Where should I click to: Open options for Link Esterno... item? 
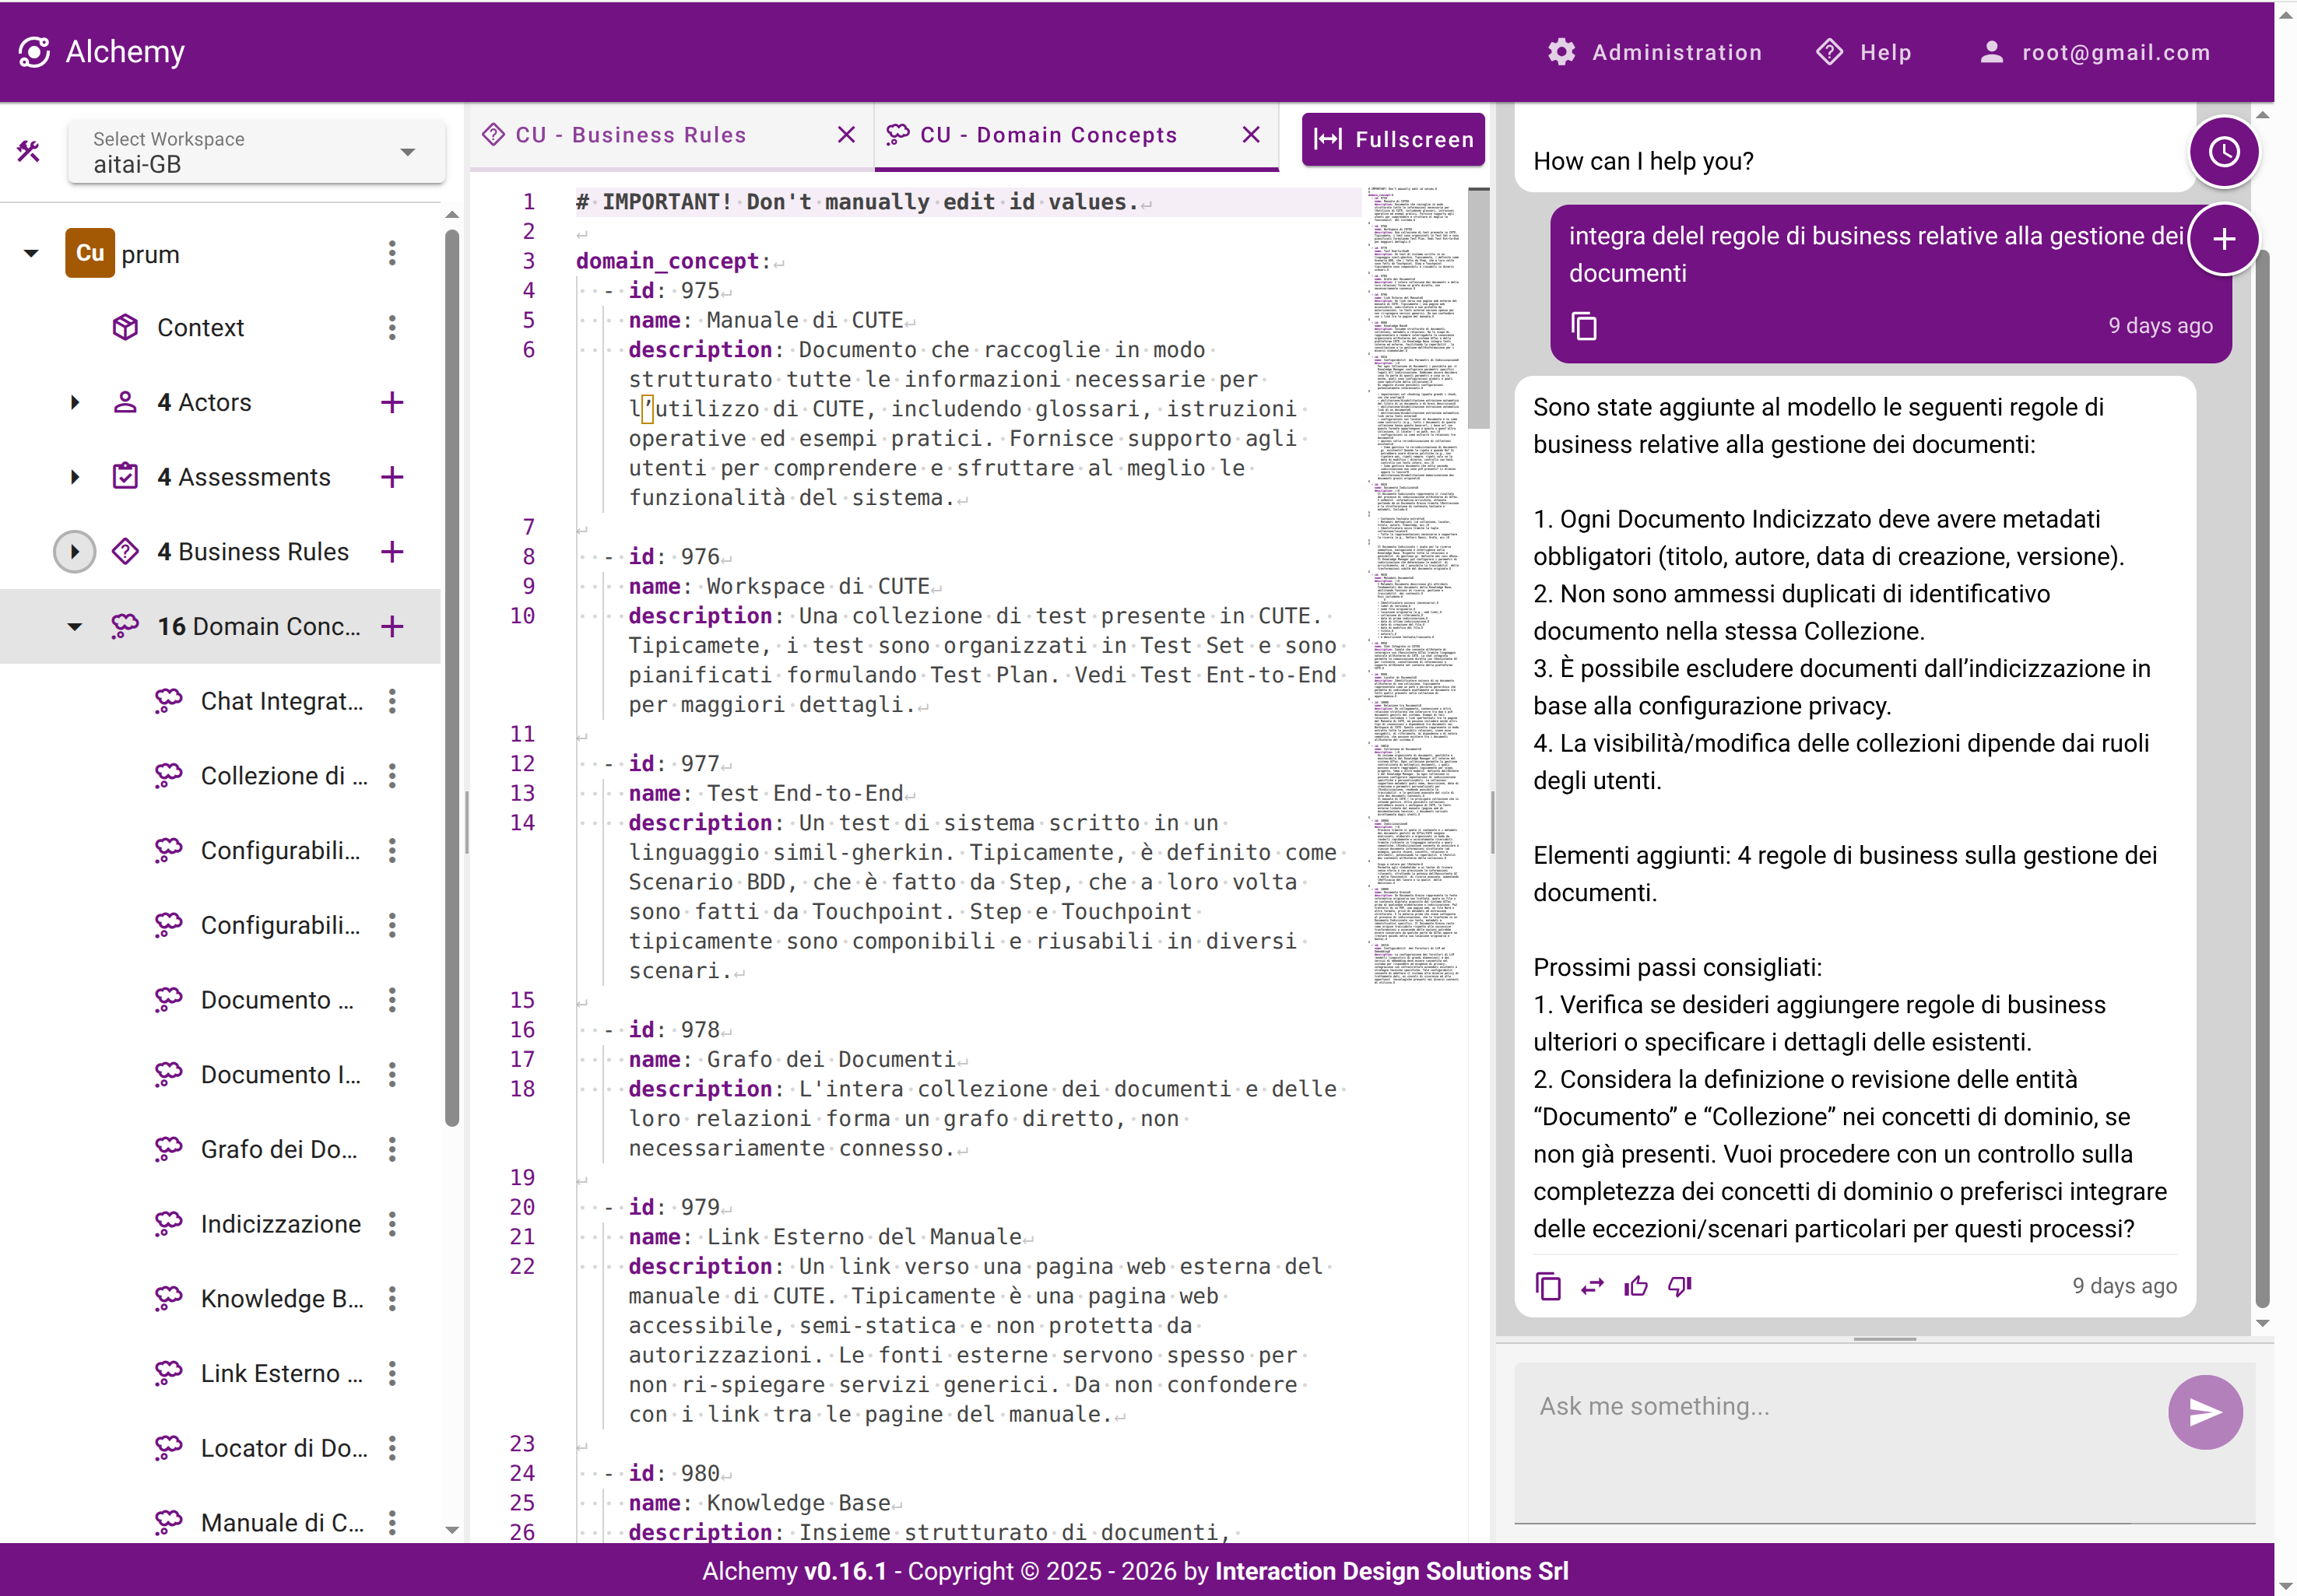(x=392, y=1374)
